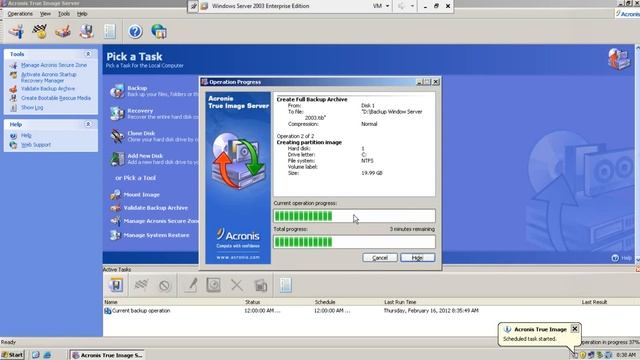Click the Active Tasks log notebook icon
The image size is (640, 360).
tap(285, 285)
